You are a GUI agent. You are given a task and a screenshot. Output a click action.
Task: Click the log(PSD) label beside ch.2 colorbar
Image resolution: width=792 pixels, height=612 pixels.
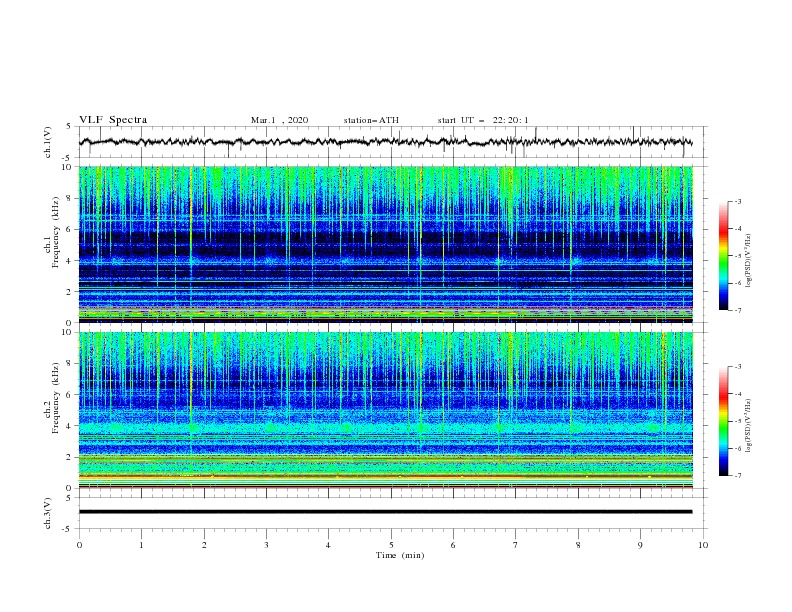pos(749,426)
